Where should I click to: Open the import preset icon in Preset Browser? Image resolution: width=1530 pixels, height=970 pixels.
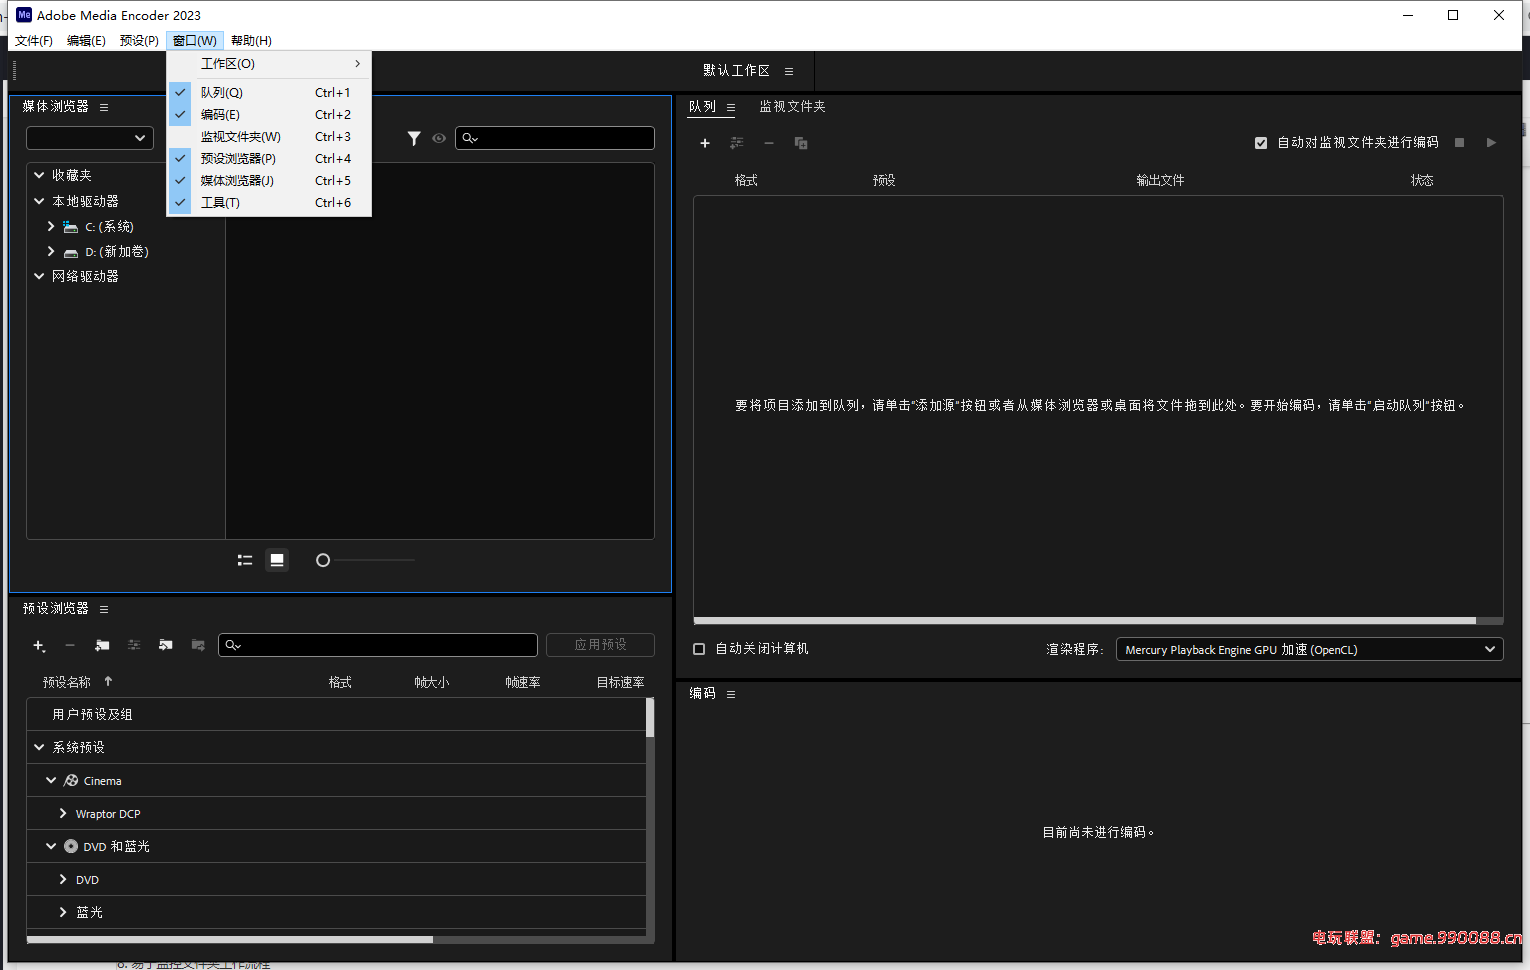pyautogui.click(x=166, y=645)
